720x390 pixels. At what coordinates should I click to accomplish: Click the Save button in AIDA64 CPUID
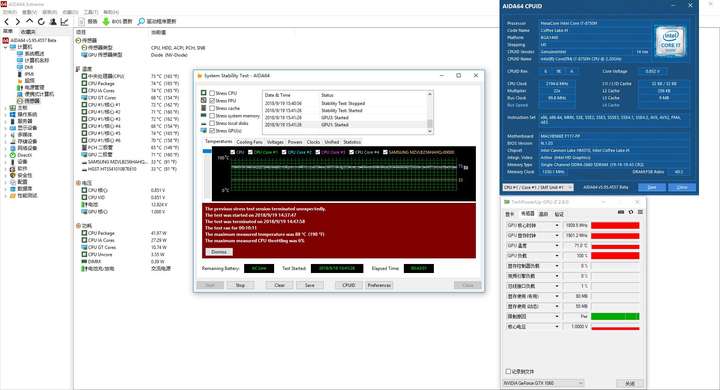click(x=652, y=187)
